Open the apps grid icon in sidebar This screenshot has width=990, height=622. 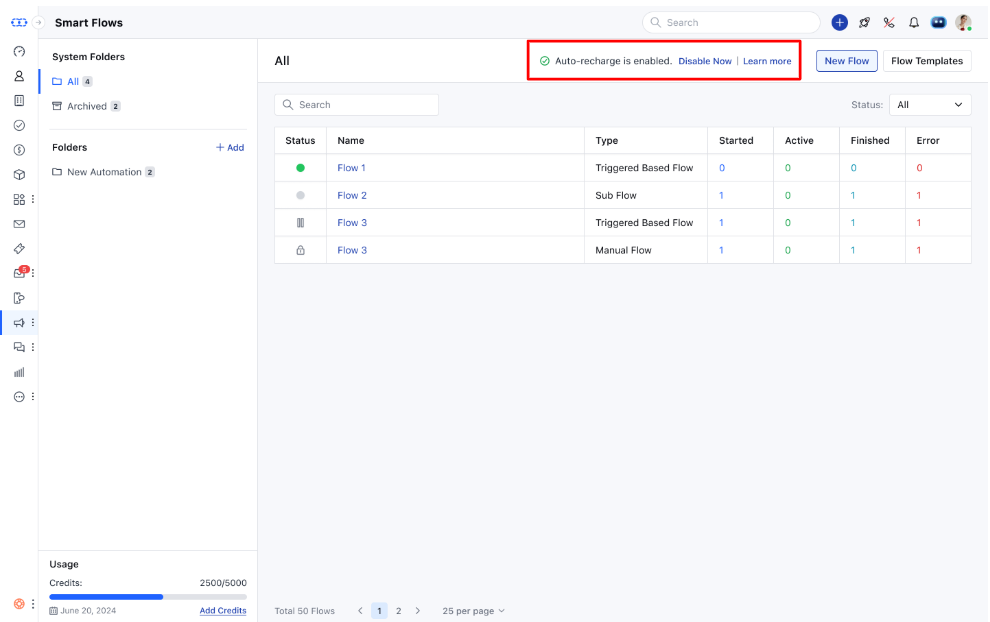coord(19,200)
